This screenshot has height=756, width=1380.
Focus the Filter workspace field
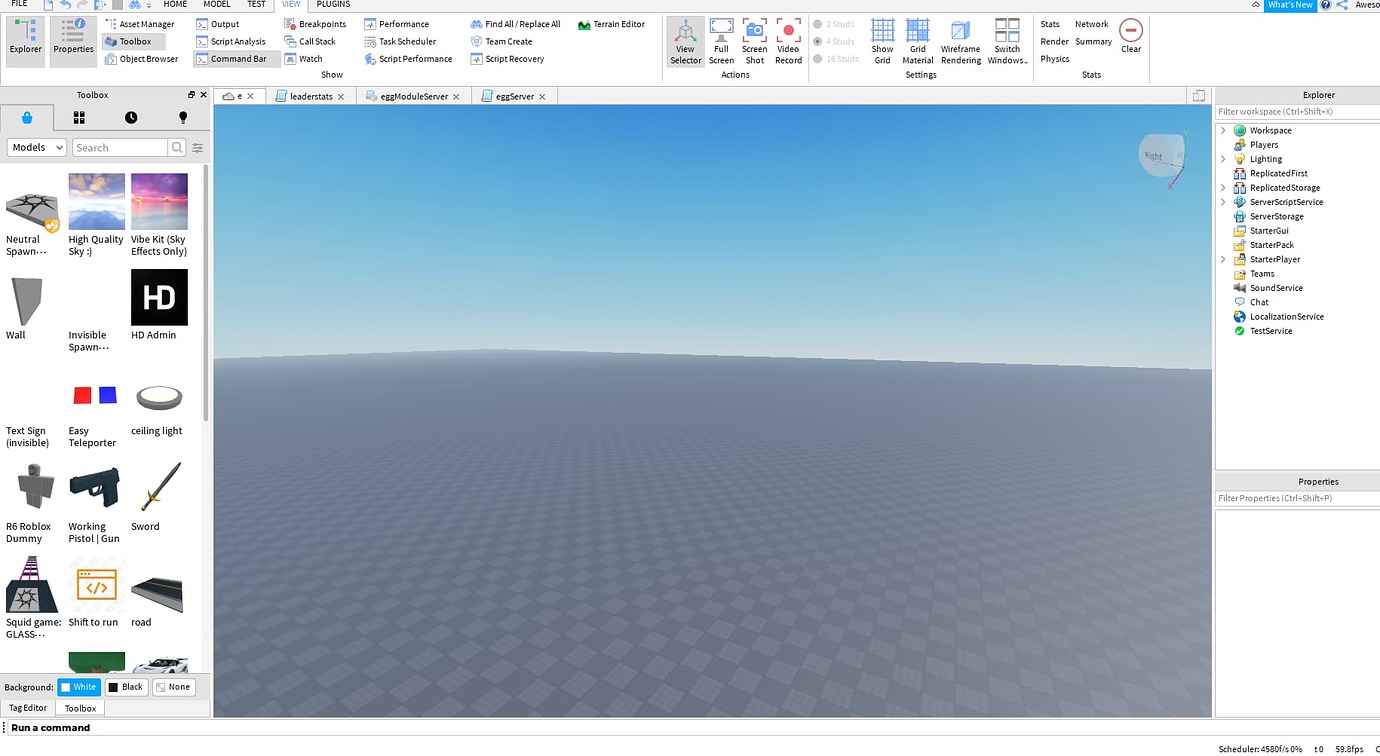tap(1297, 112)
